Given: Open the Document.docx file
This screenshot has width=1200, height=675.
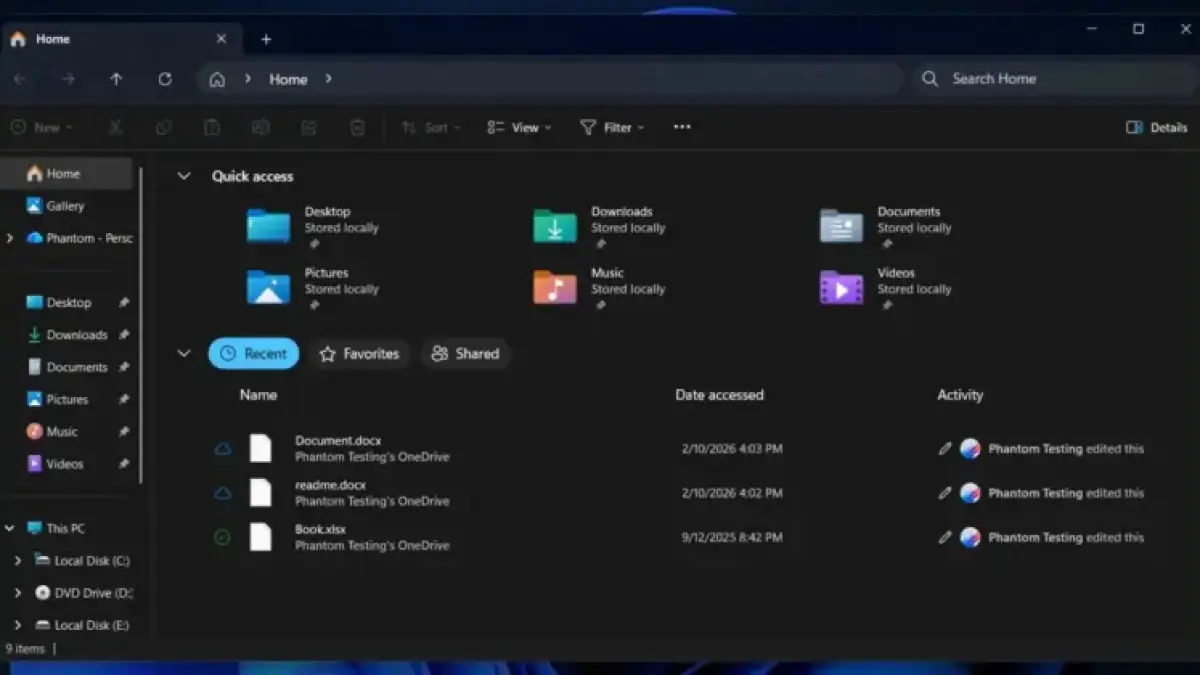Looking at the screenshot, I should (x=338, y=441).
